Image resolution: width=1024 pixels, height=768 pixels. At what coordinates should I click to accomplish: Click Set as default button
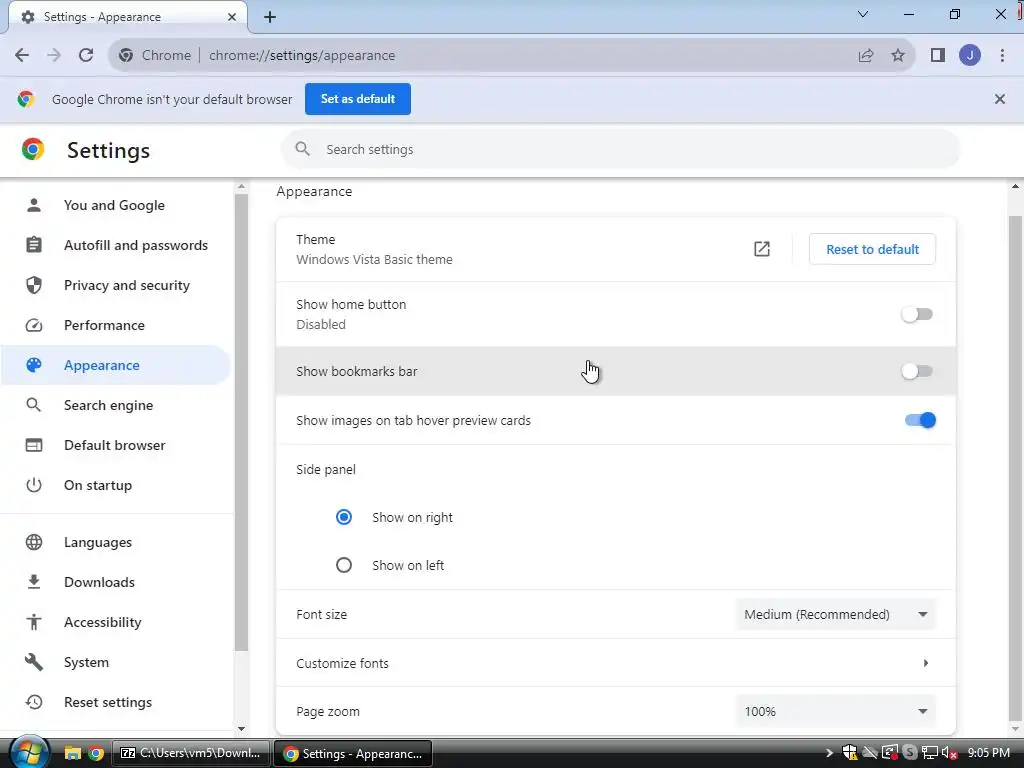pos(358,99)
